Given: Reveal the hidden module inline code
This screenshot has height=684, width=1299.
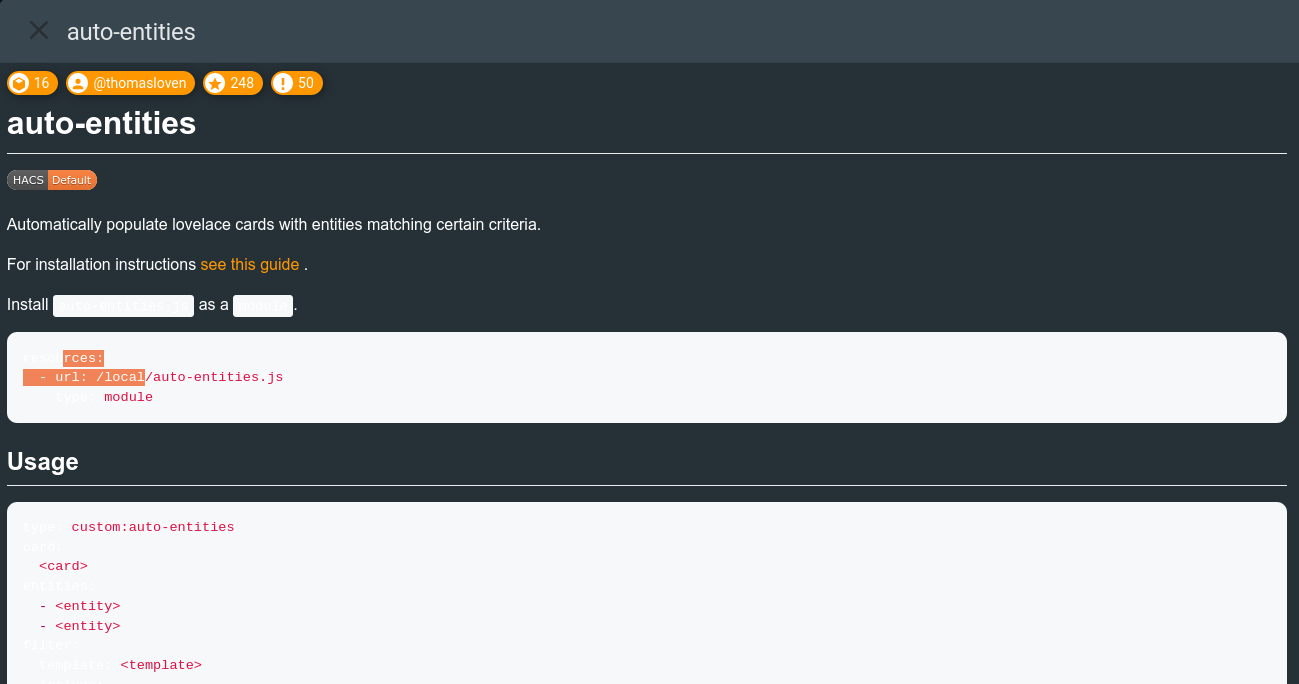Looking at the screenshot, I should click(x=262, y=305).
